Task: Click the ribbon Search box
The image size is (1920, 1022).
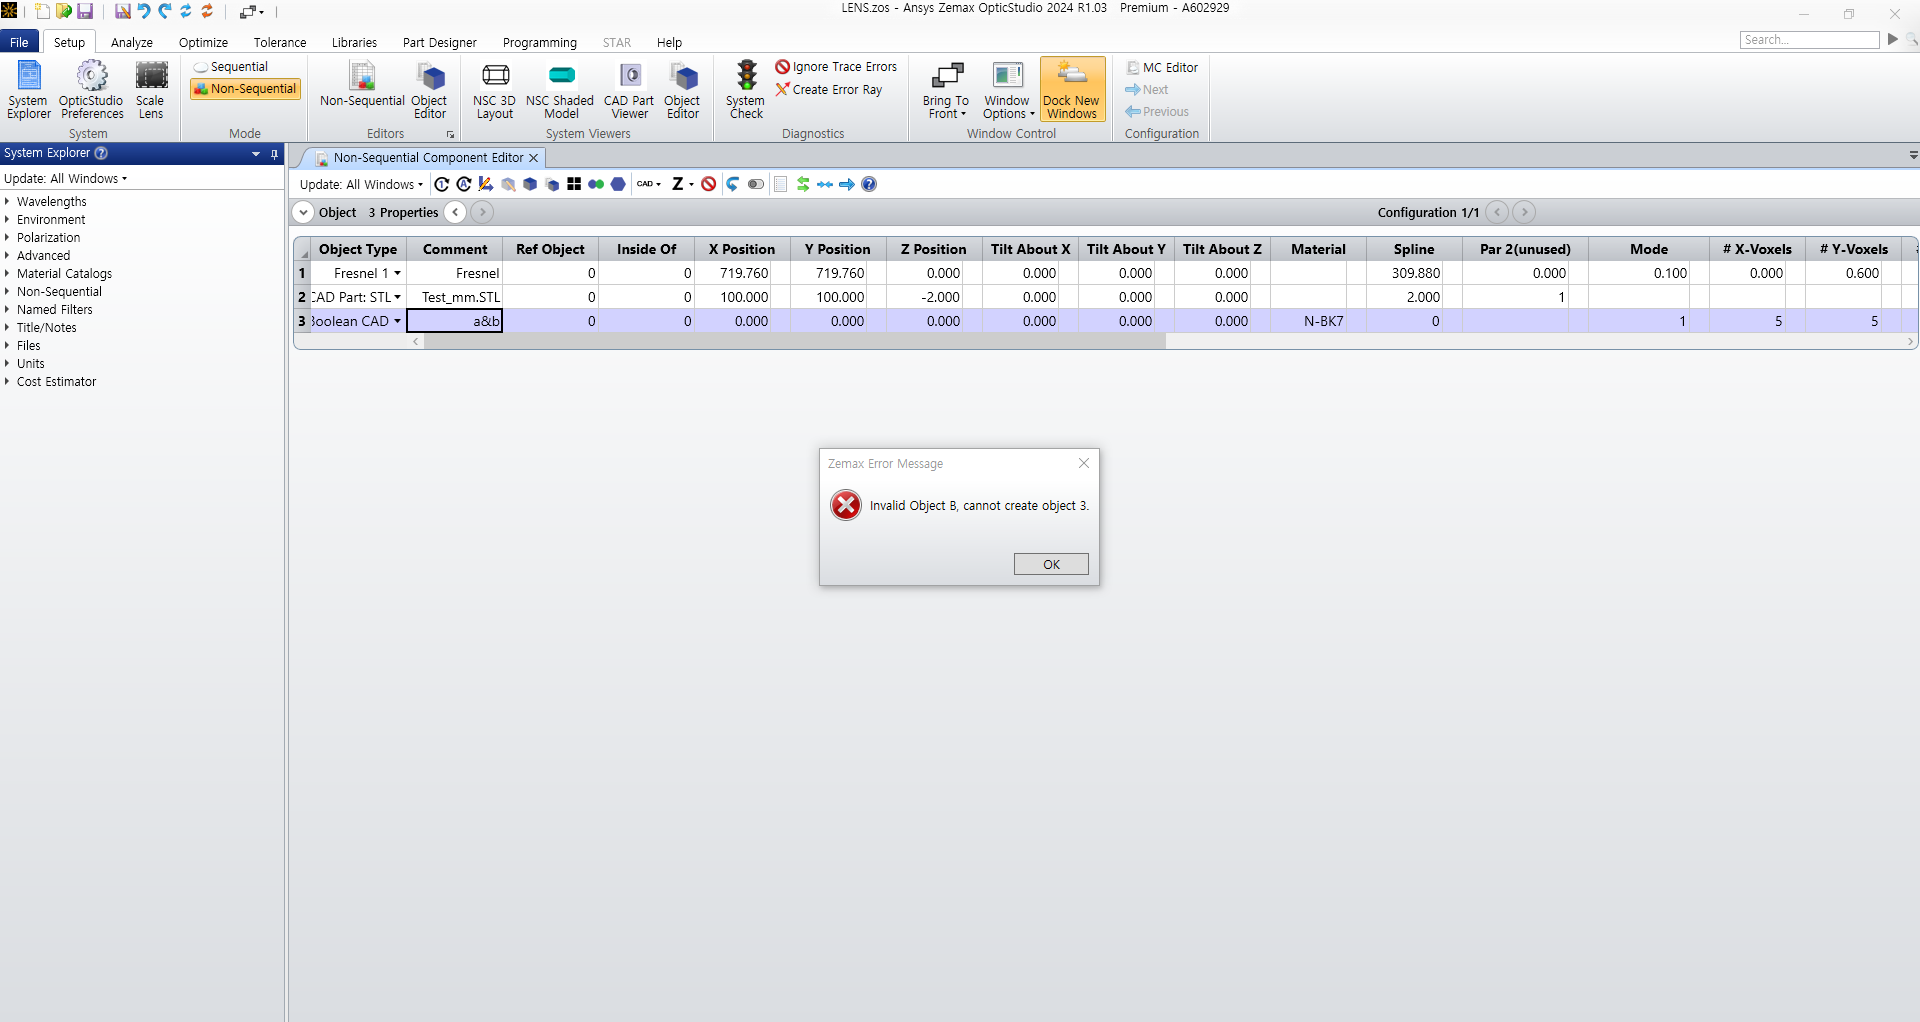Action: pyautogui.click(x=1810, y=40)
